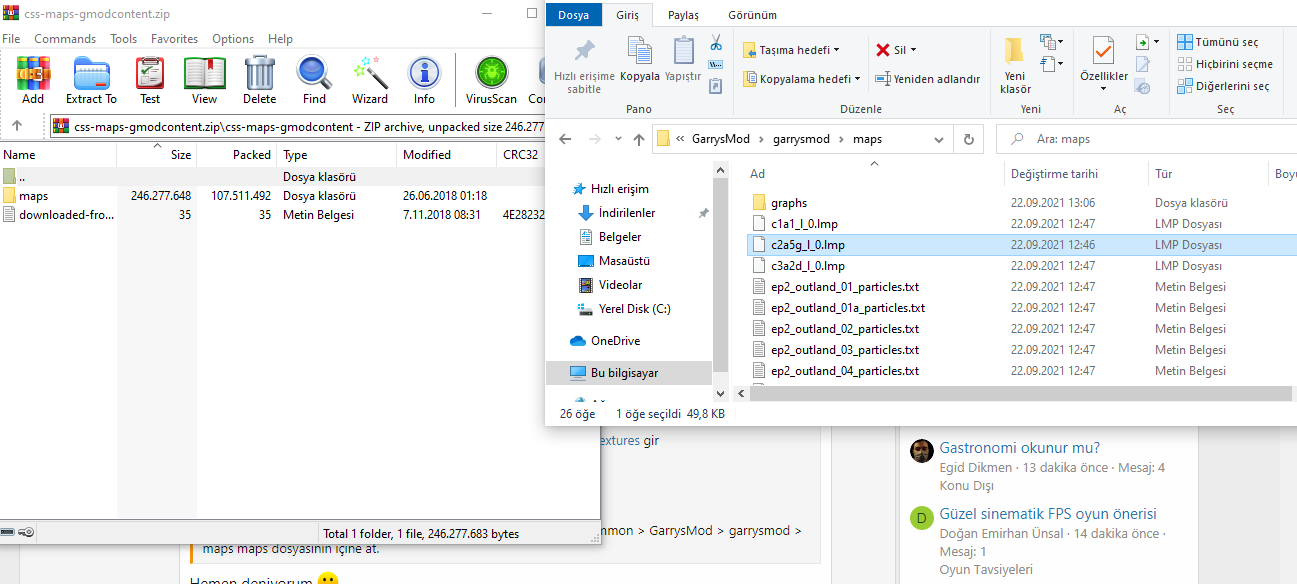Viewport: 1297px width, 584px height.
Task: Open the Help menu in WinRAR
Action: 281,38
